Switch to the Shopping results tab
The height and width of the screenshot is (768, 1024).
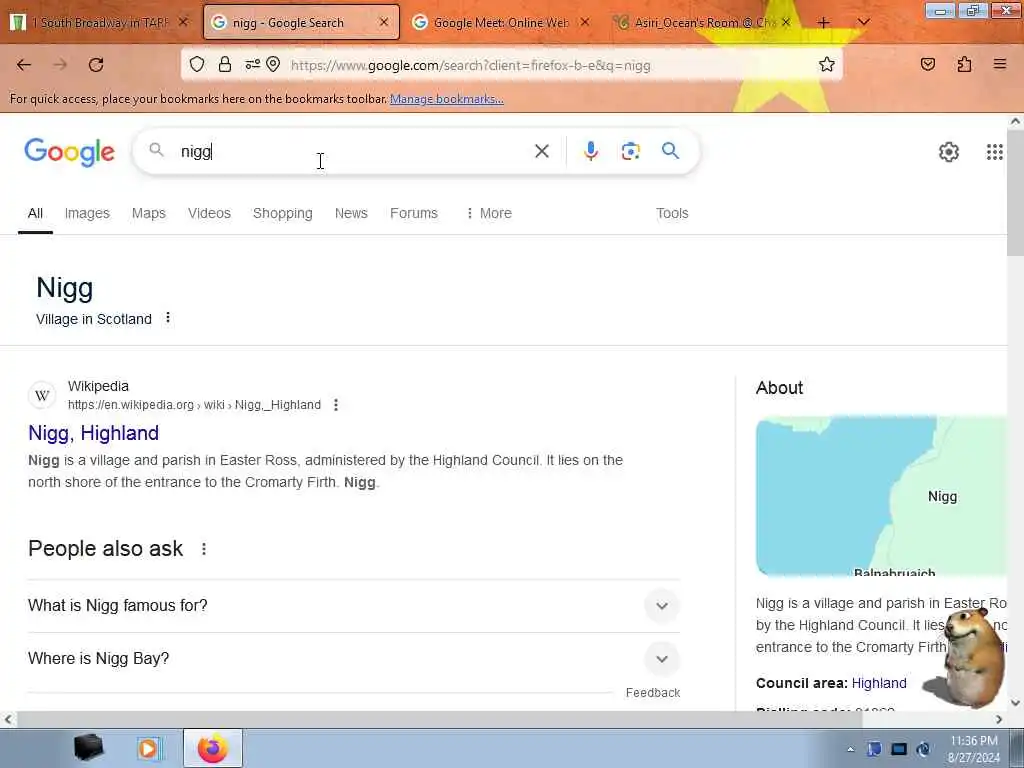click(282, 214)
